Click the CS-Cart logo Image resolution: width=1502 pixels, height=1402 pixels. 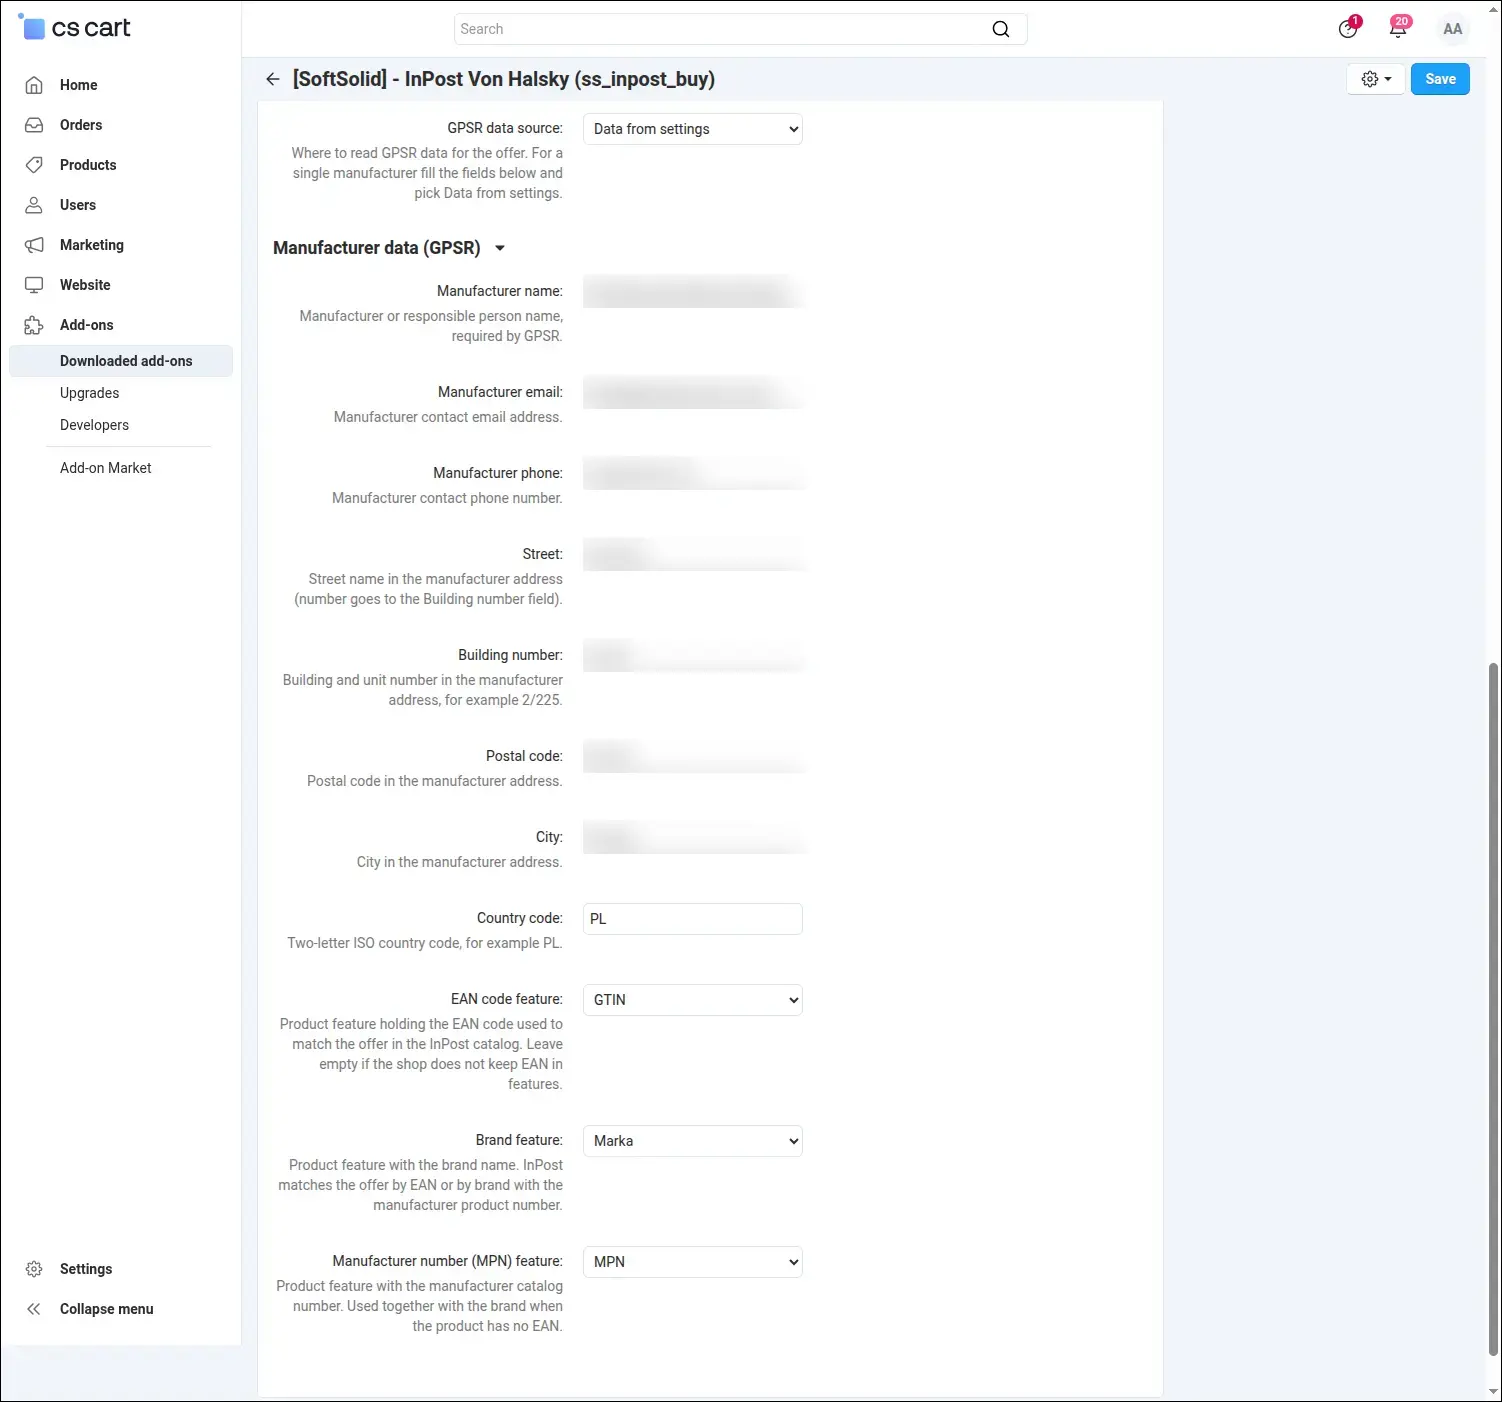click(x=75, y=28)
